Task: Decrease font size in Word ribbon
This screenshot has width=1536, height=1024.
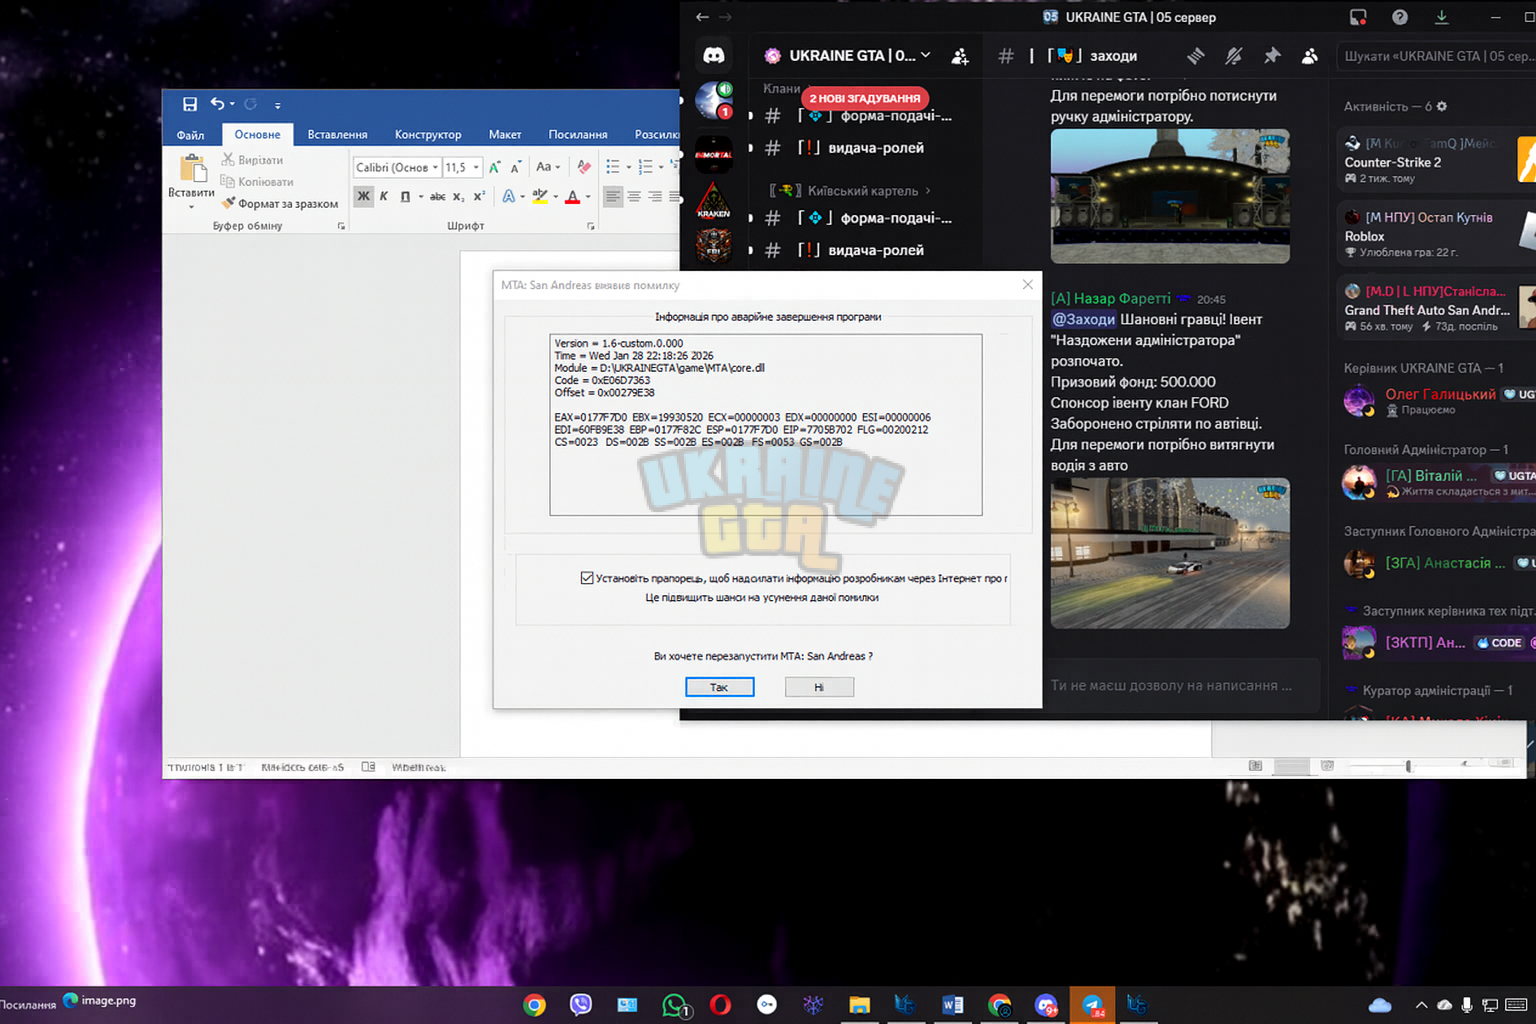Action: [x=516, y=167]
